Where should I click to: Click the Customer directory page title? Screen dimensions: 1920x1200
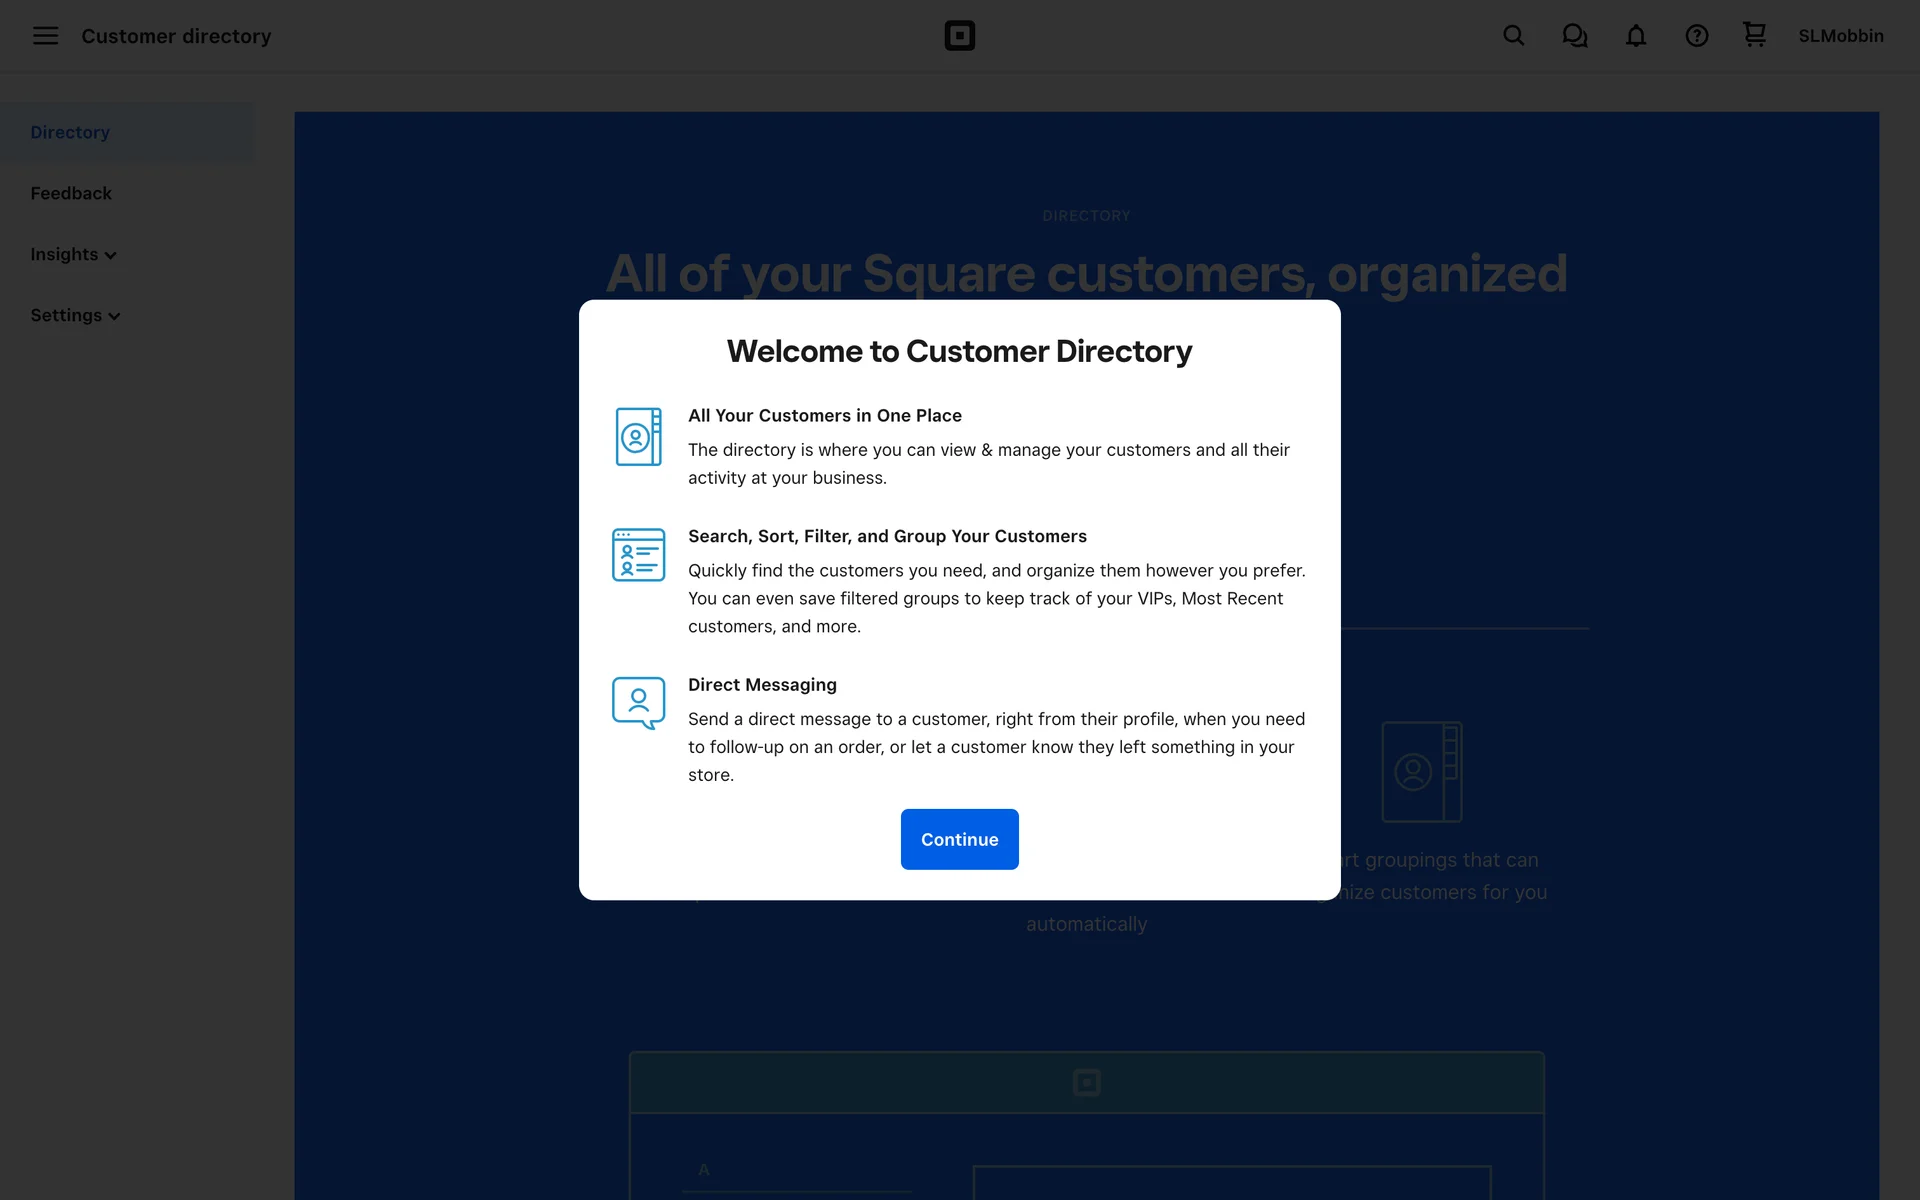176,36
